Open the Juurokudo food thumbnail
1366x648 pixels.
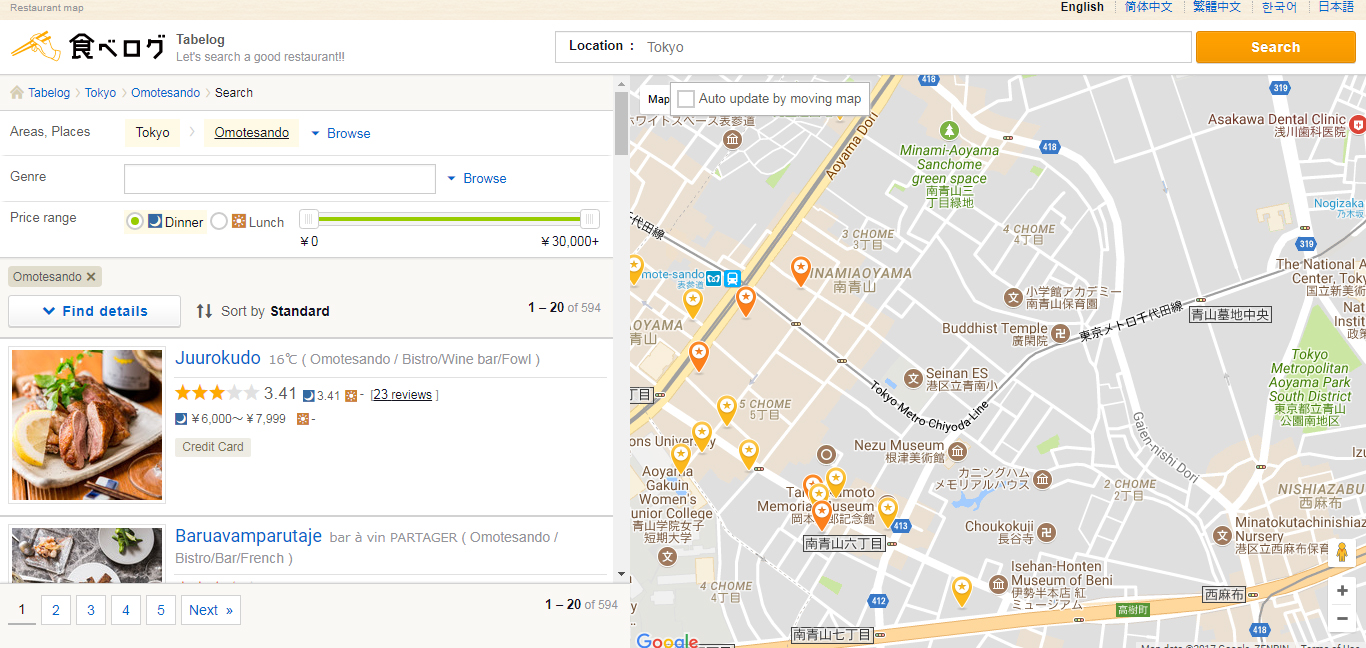[87, 425]
